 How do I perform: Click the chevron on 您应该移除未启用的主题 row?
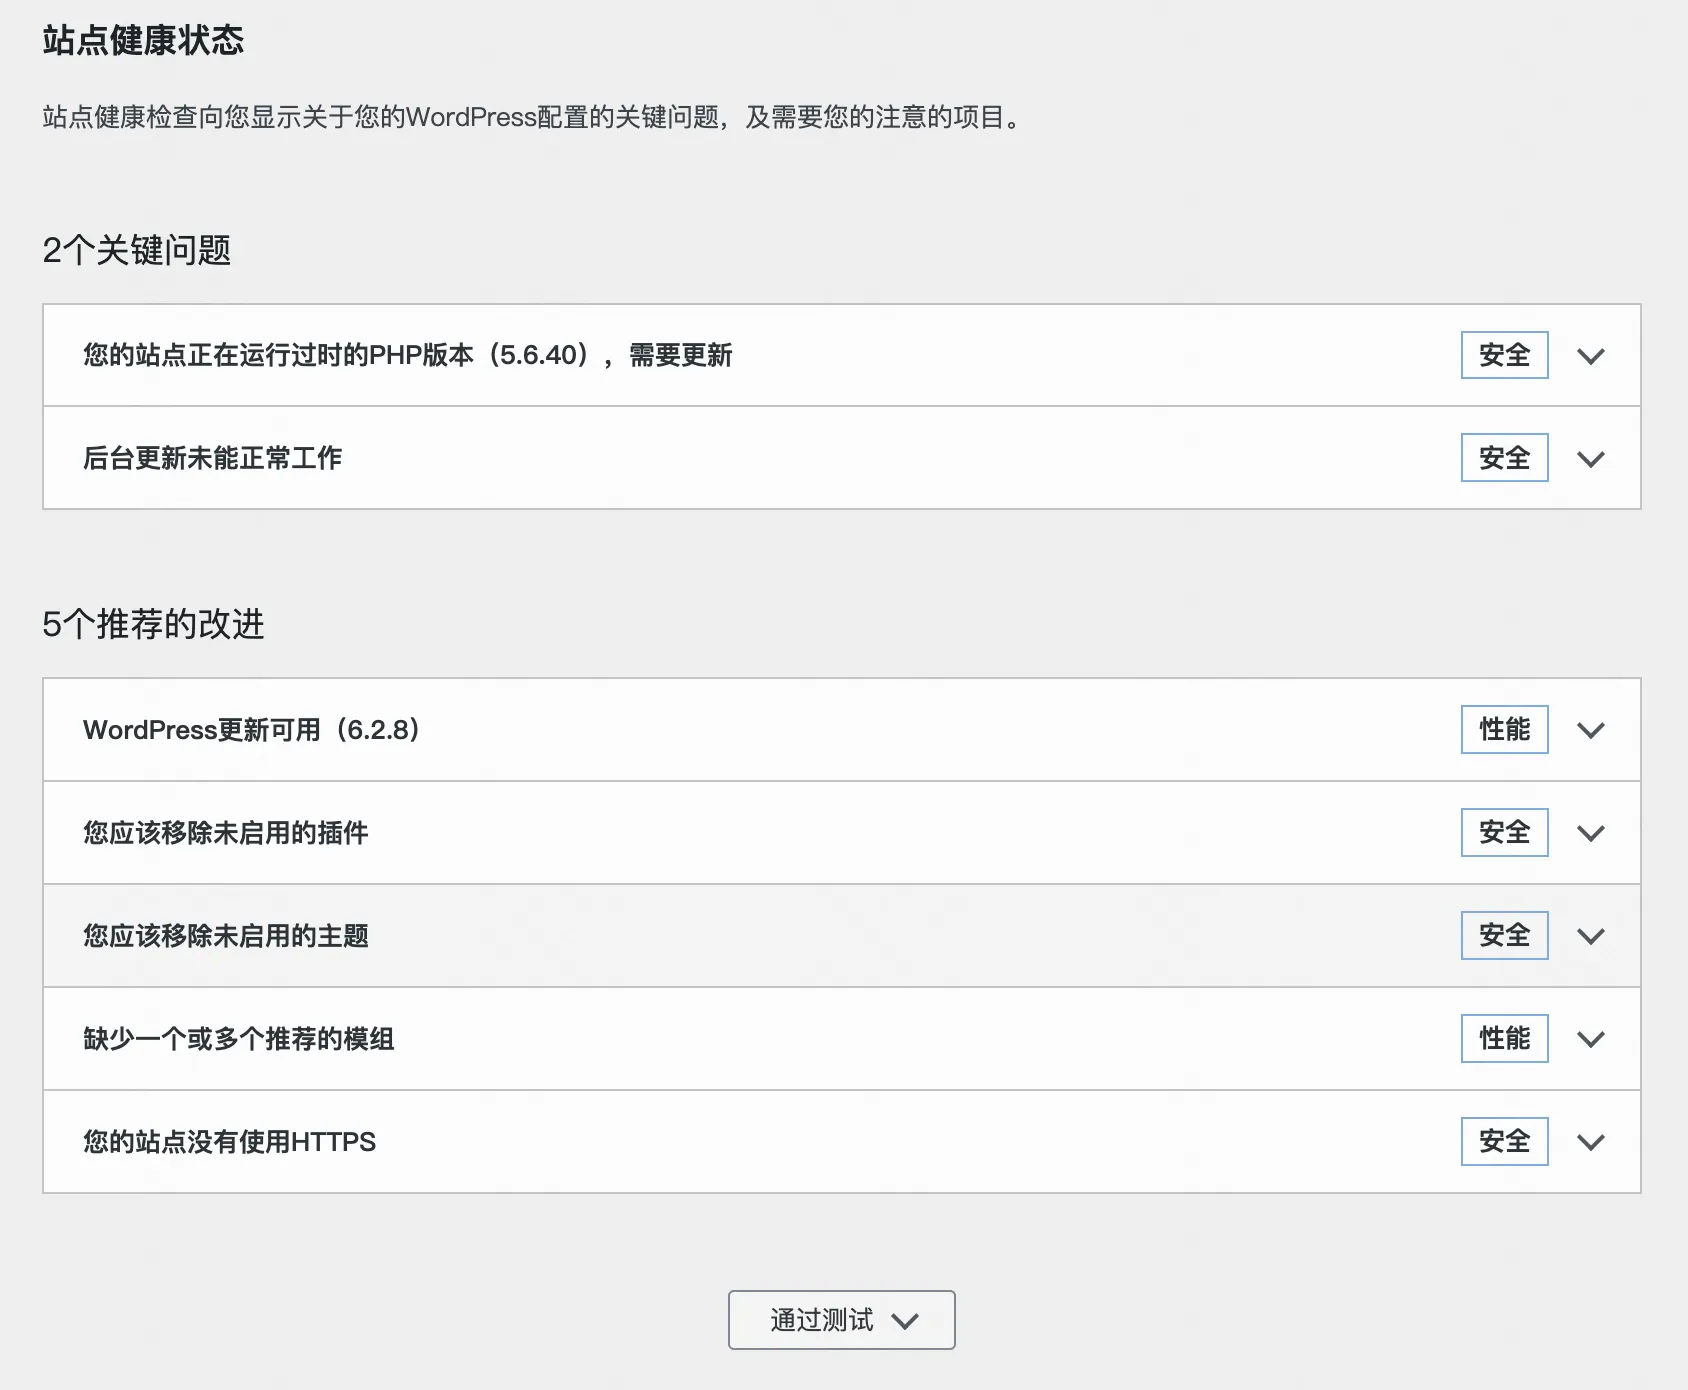(1590, 936)
